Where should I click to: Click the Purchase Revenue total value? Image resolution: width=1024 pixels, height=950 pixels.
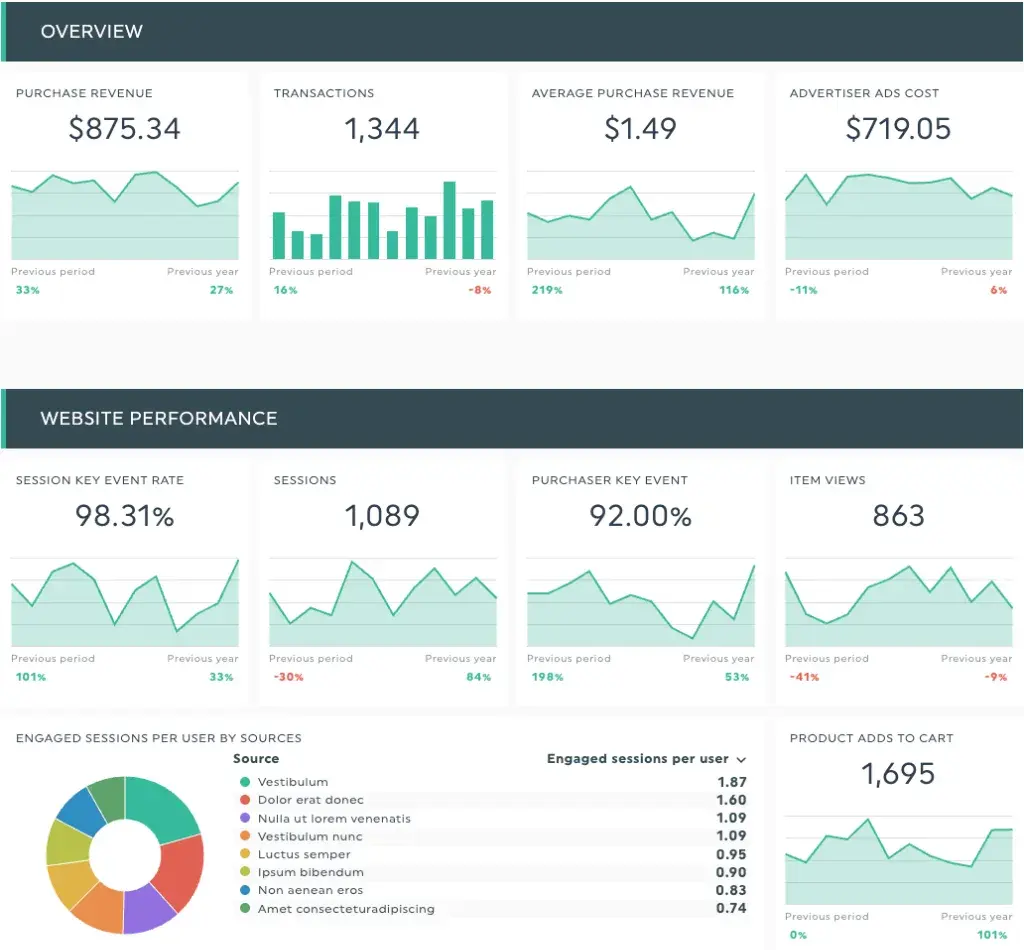point(124,128)
